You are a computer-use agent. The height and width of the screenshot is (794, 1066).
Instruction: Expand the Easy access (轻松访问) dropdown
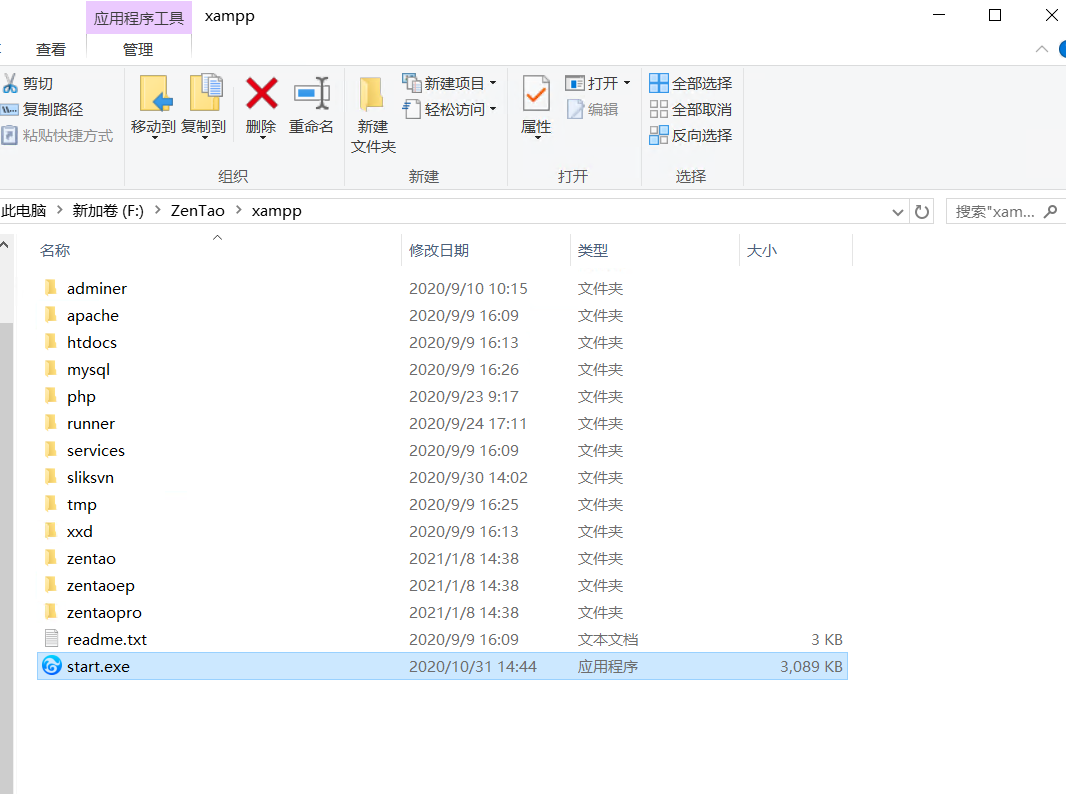493,109
